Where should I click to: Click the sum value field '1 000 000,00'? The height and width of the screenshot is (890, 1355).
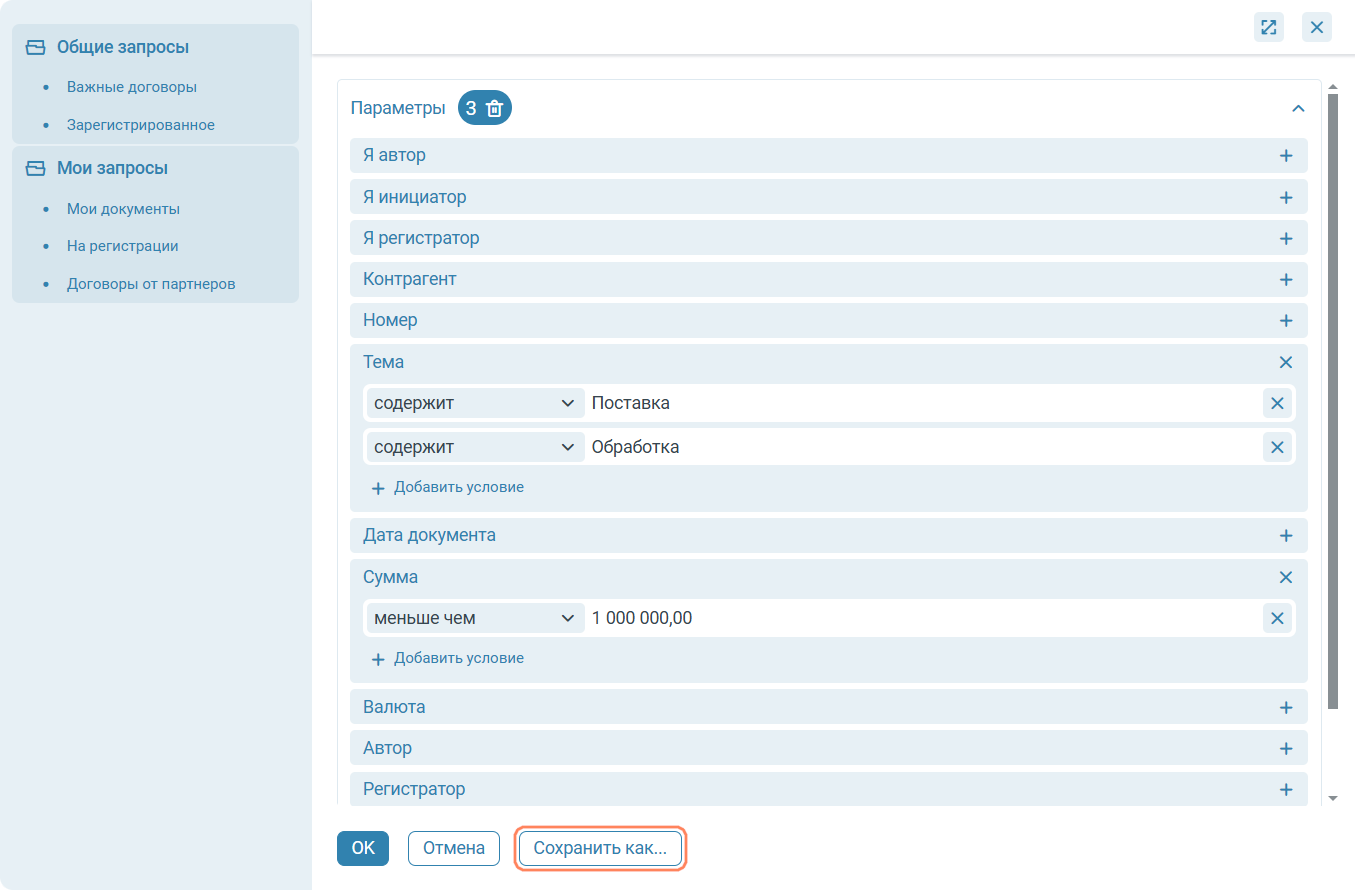tap(920, 619)
